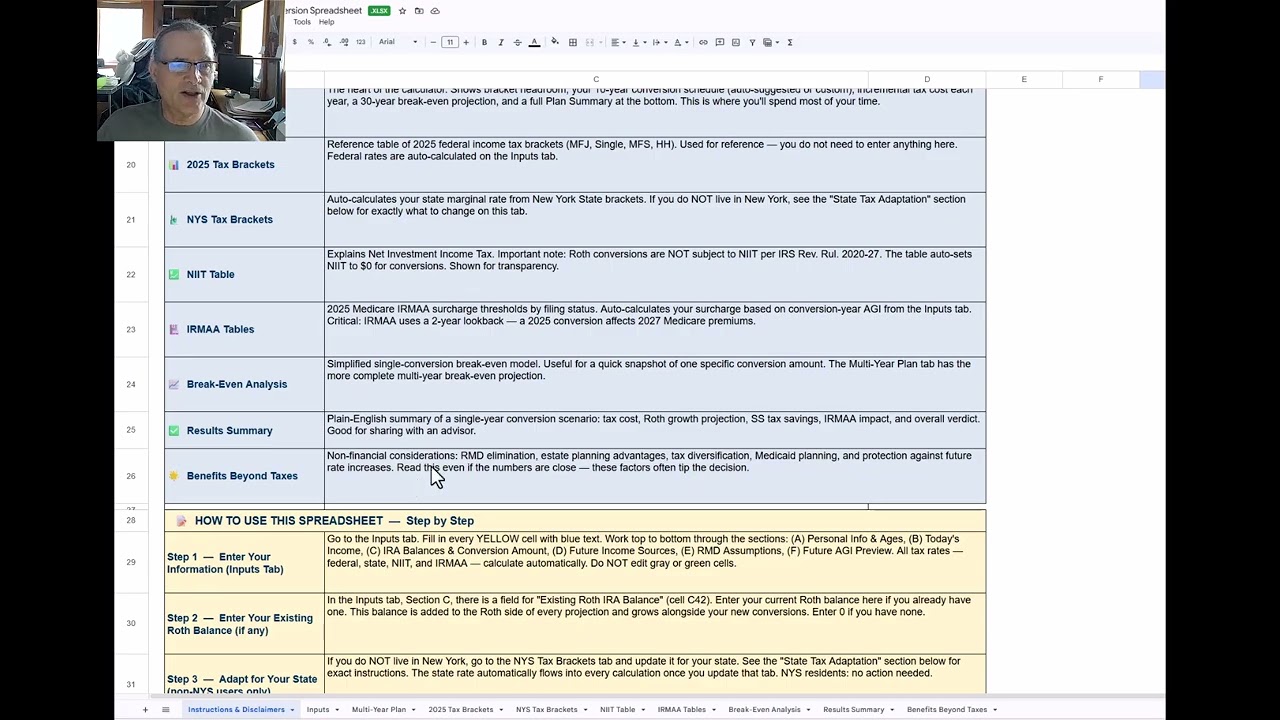Open the filter views dropdown
This screenshot has height=720, width=1280.
tap(770, 42)
